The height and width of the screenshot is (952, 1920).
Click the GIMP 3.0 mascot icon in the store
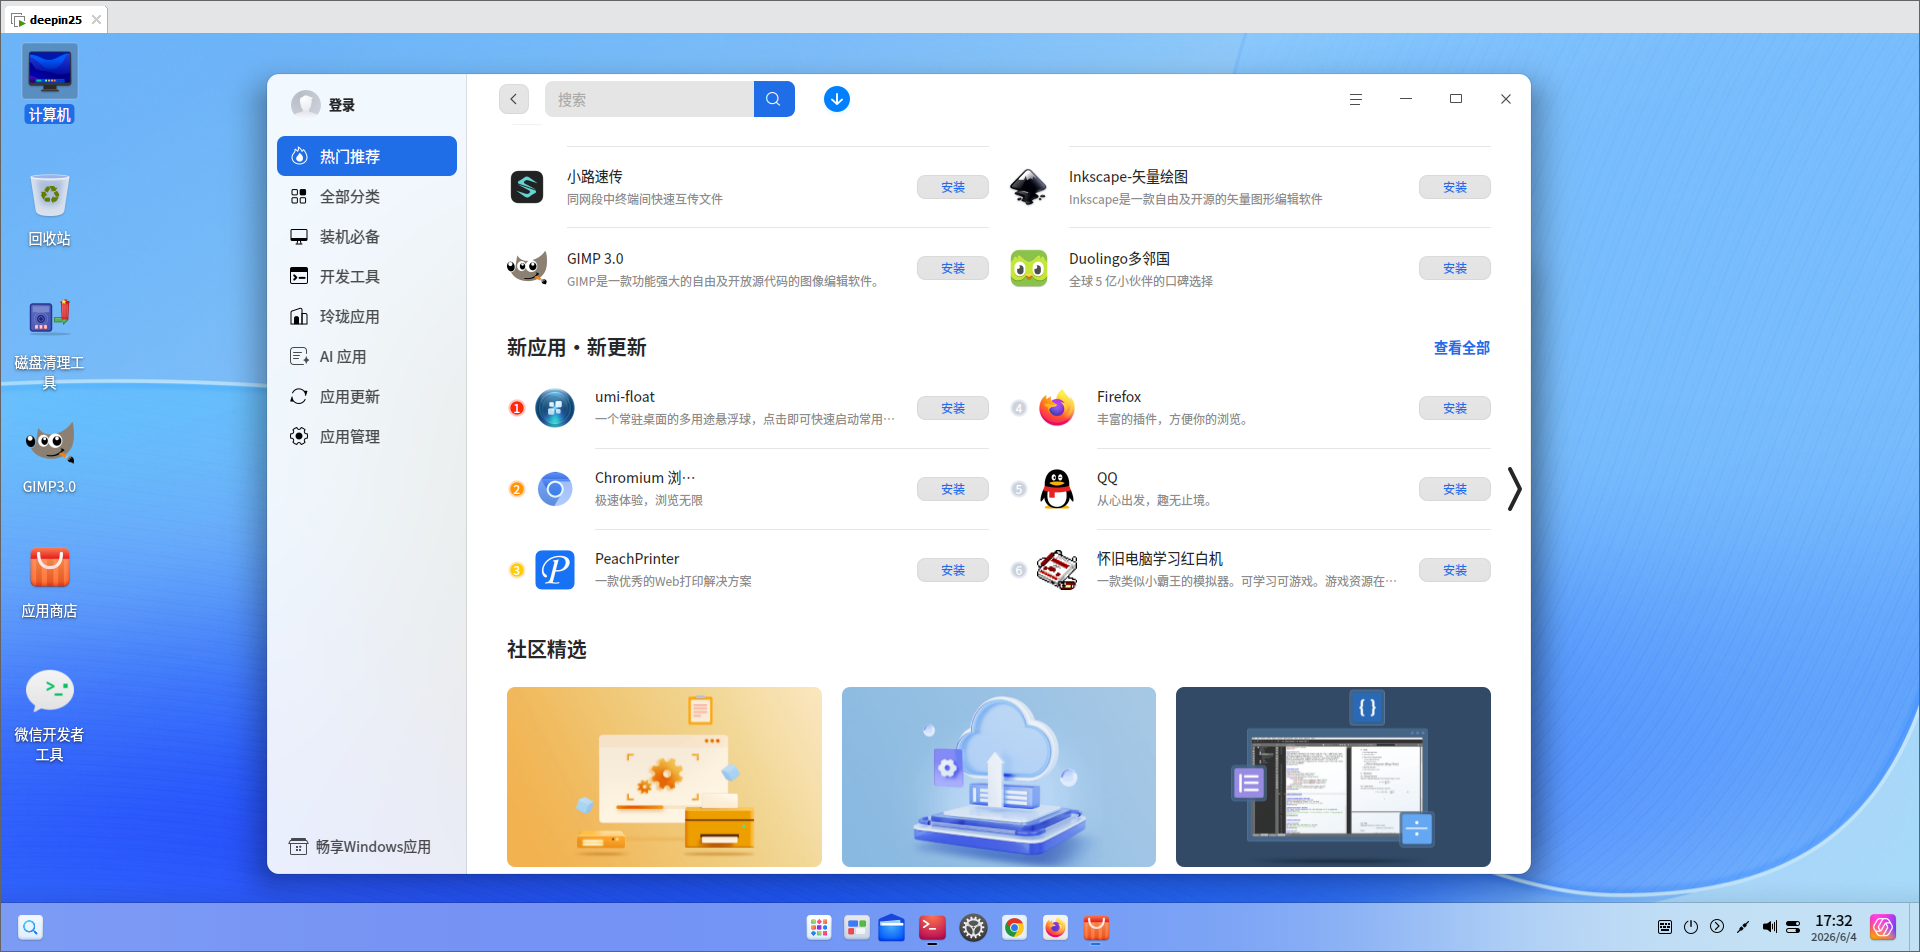pos(527,268)
